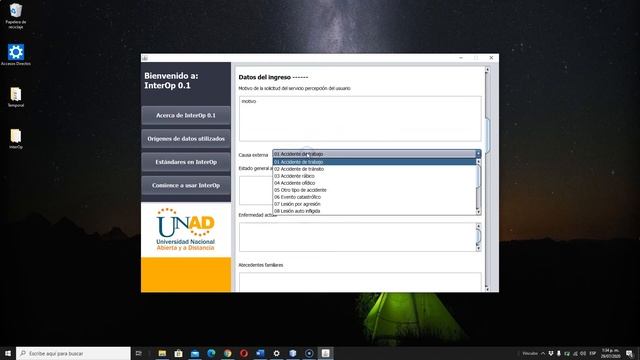640x360 pixels.
Task: Click inside Enfermedad actual text area
Action: pyautogui.click(x=357, y=237)
